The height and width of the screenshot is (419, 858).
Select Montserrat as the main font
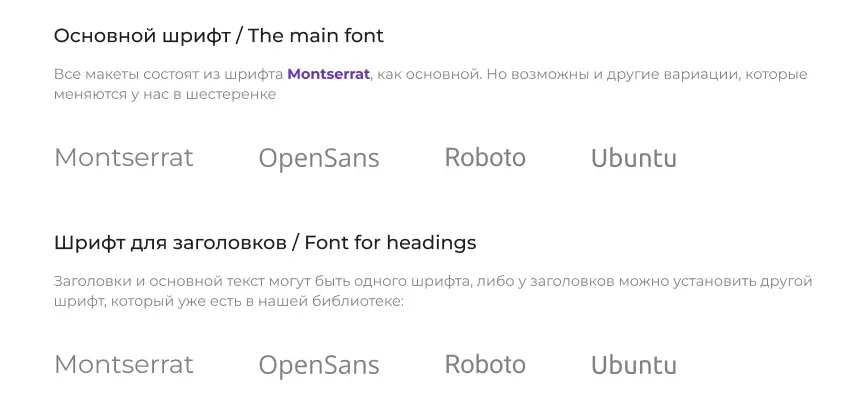[124, 157]
